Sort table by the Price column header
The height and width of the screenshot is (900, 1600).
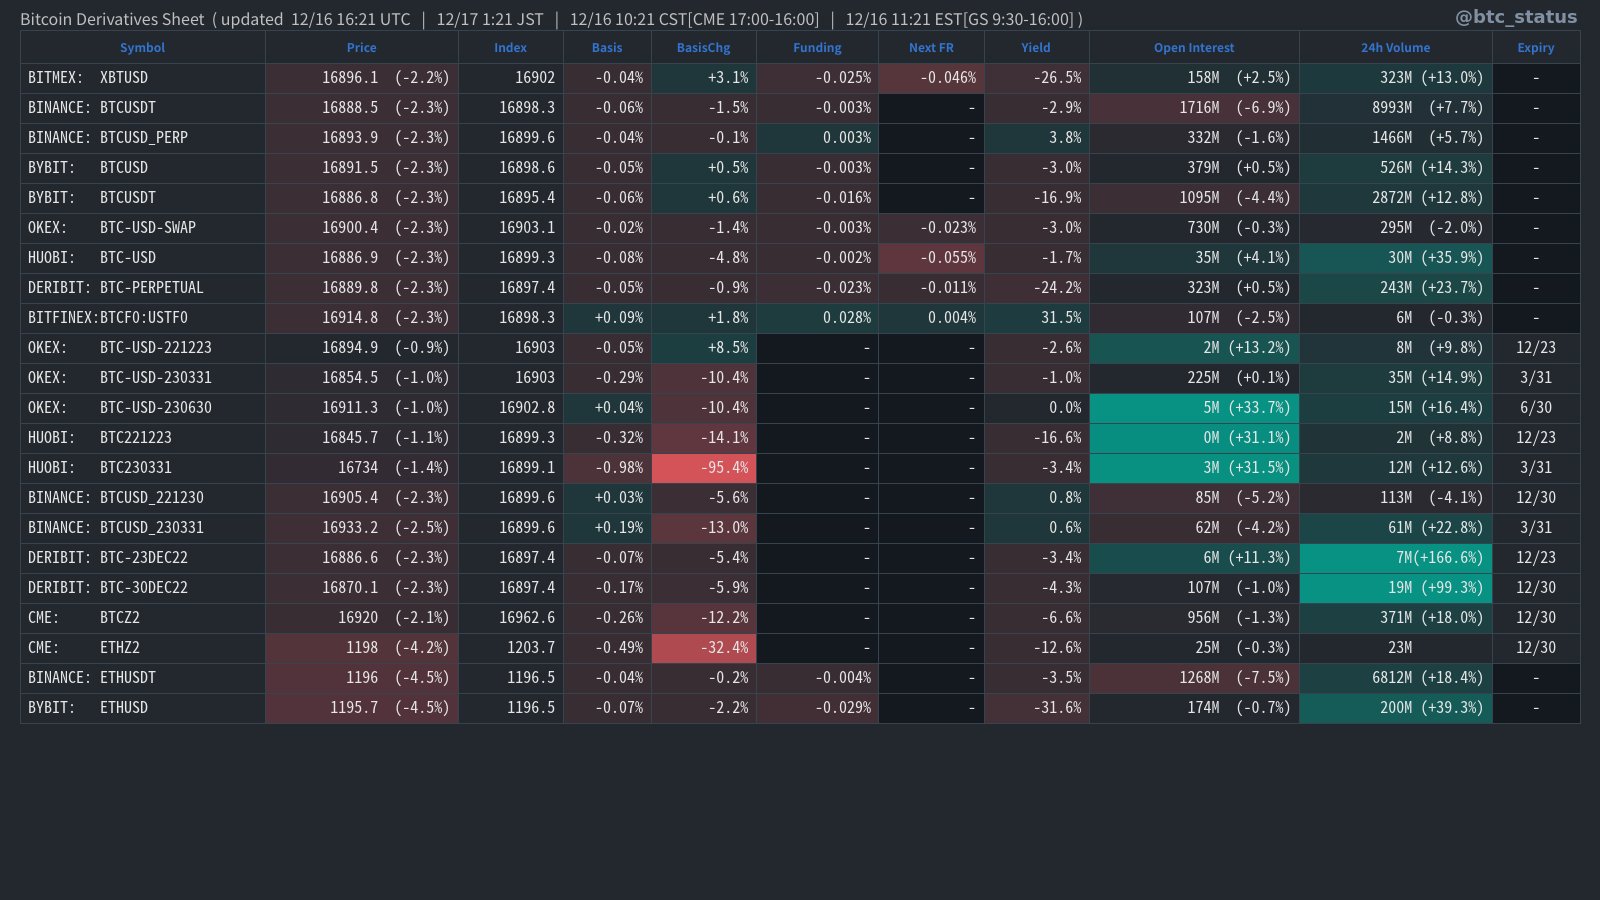(361, 47)
